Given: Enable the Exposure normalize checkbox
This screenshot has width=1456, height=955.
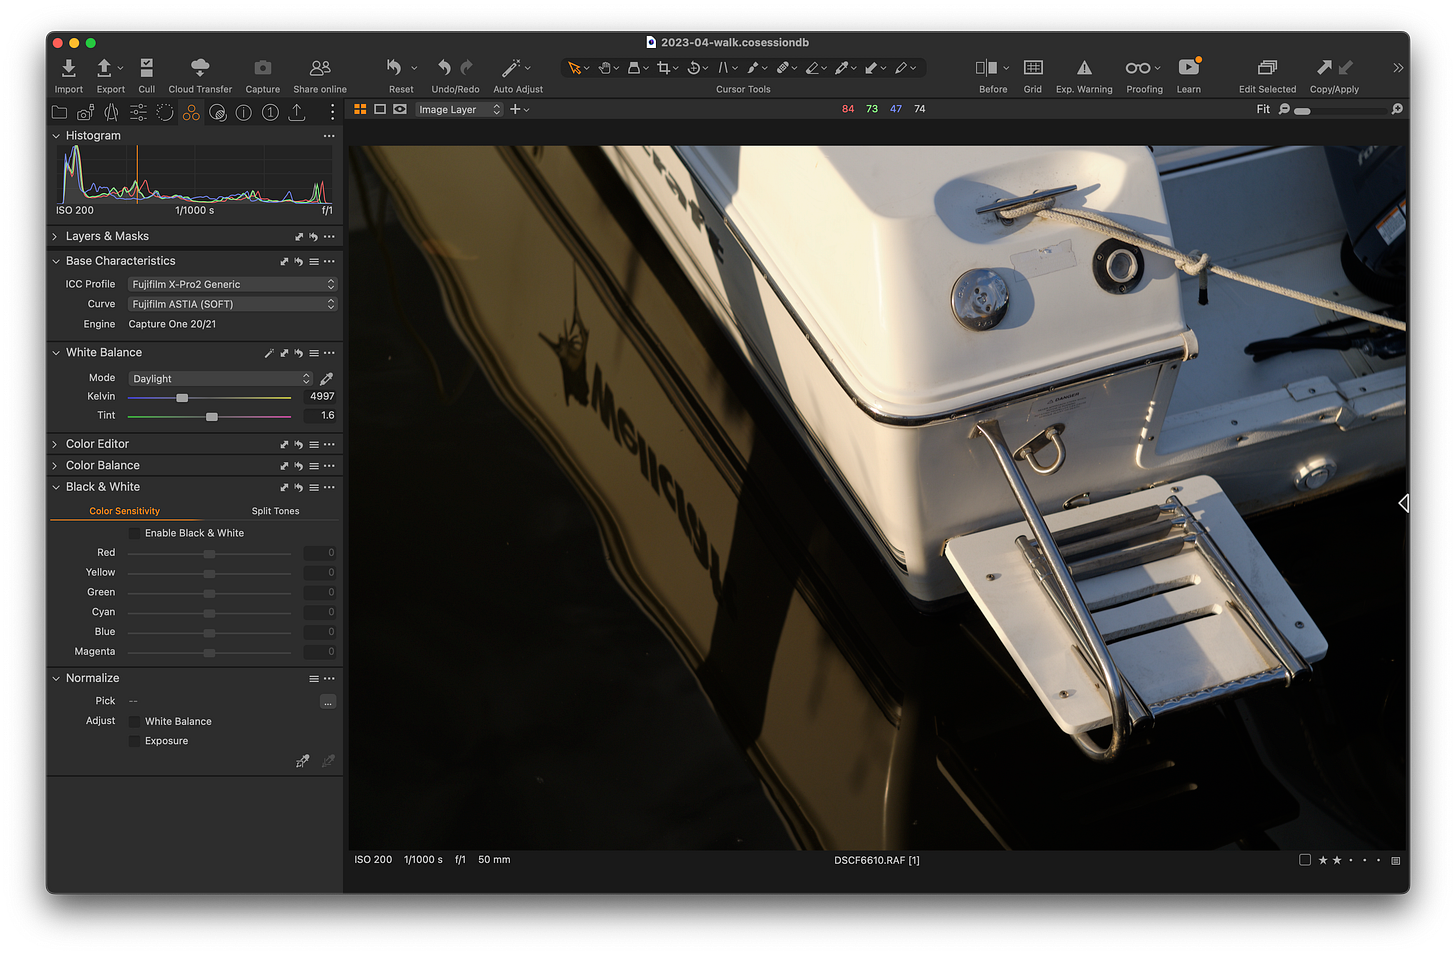Looking at the screenshot, I should pyautogui.click(x=135, y=741).
